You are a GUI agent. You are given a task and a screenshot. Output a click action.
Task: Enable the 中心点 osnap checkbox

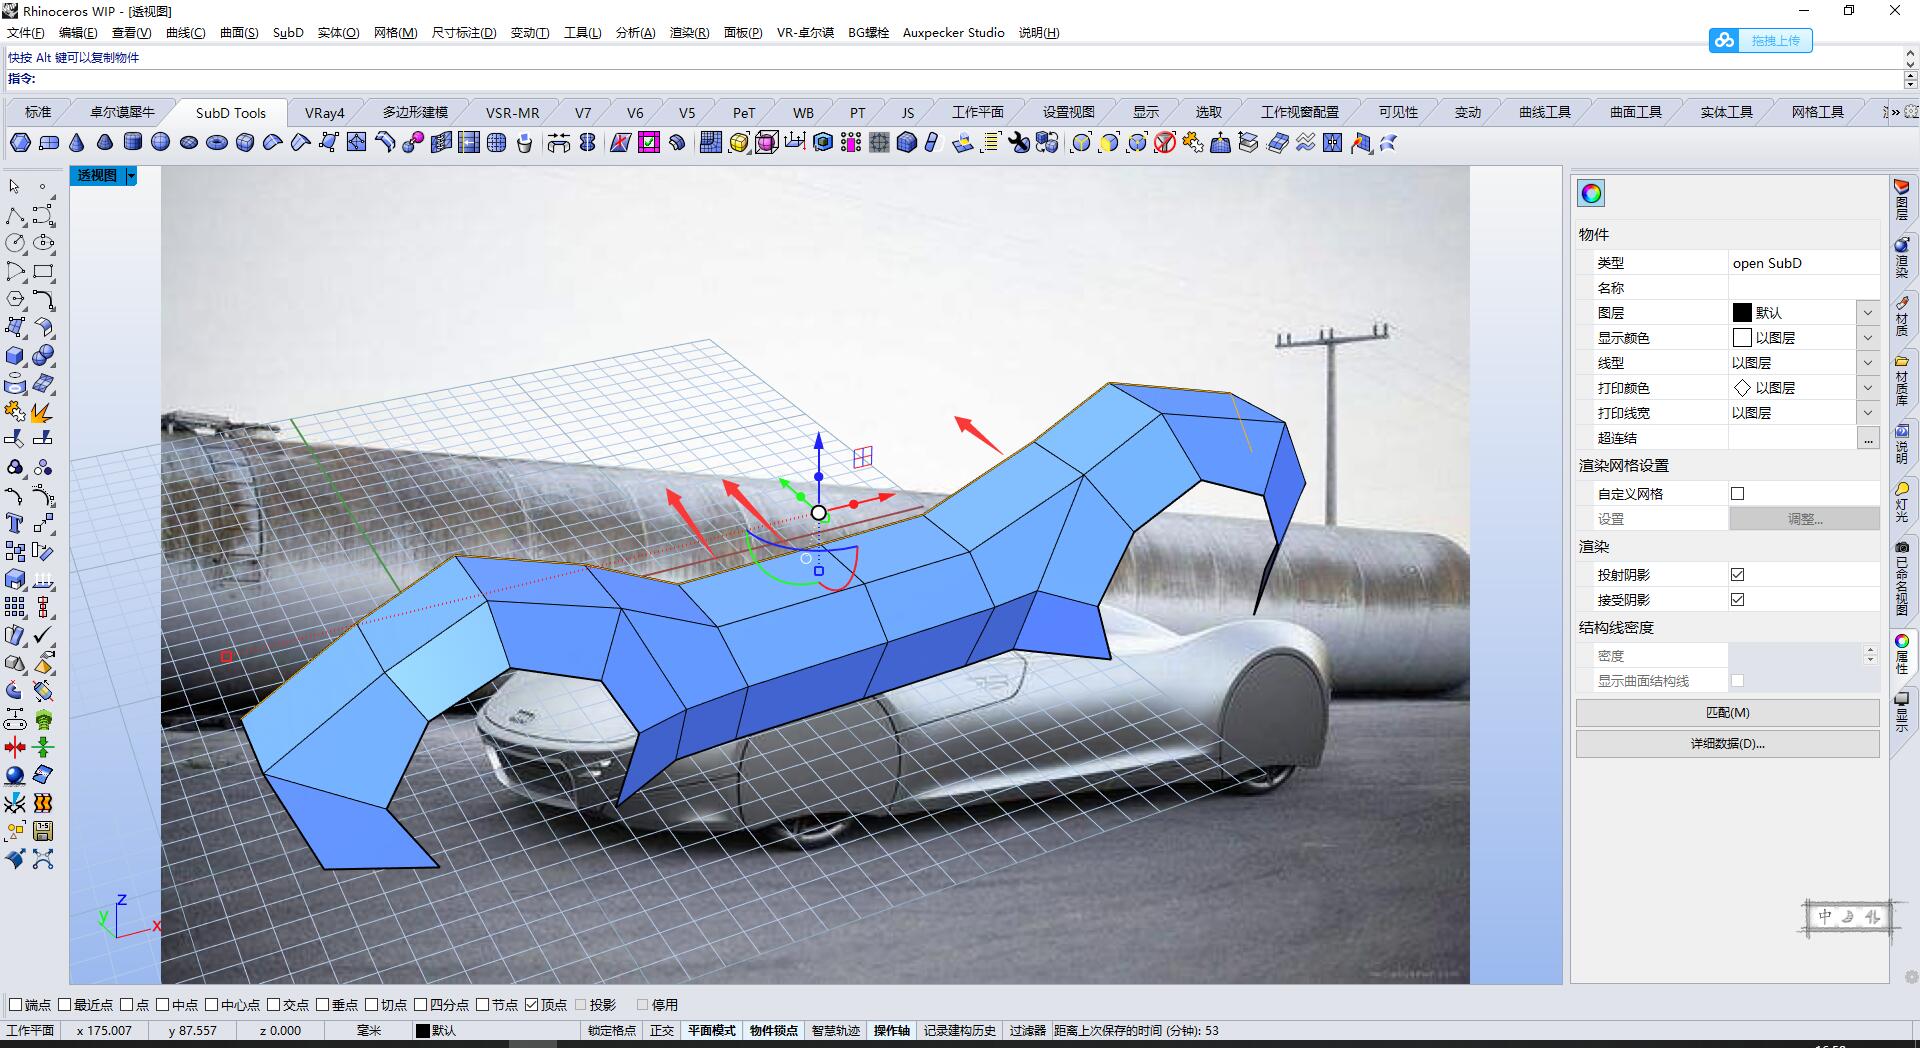coord(212,1005)
